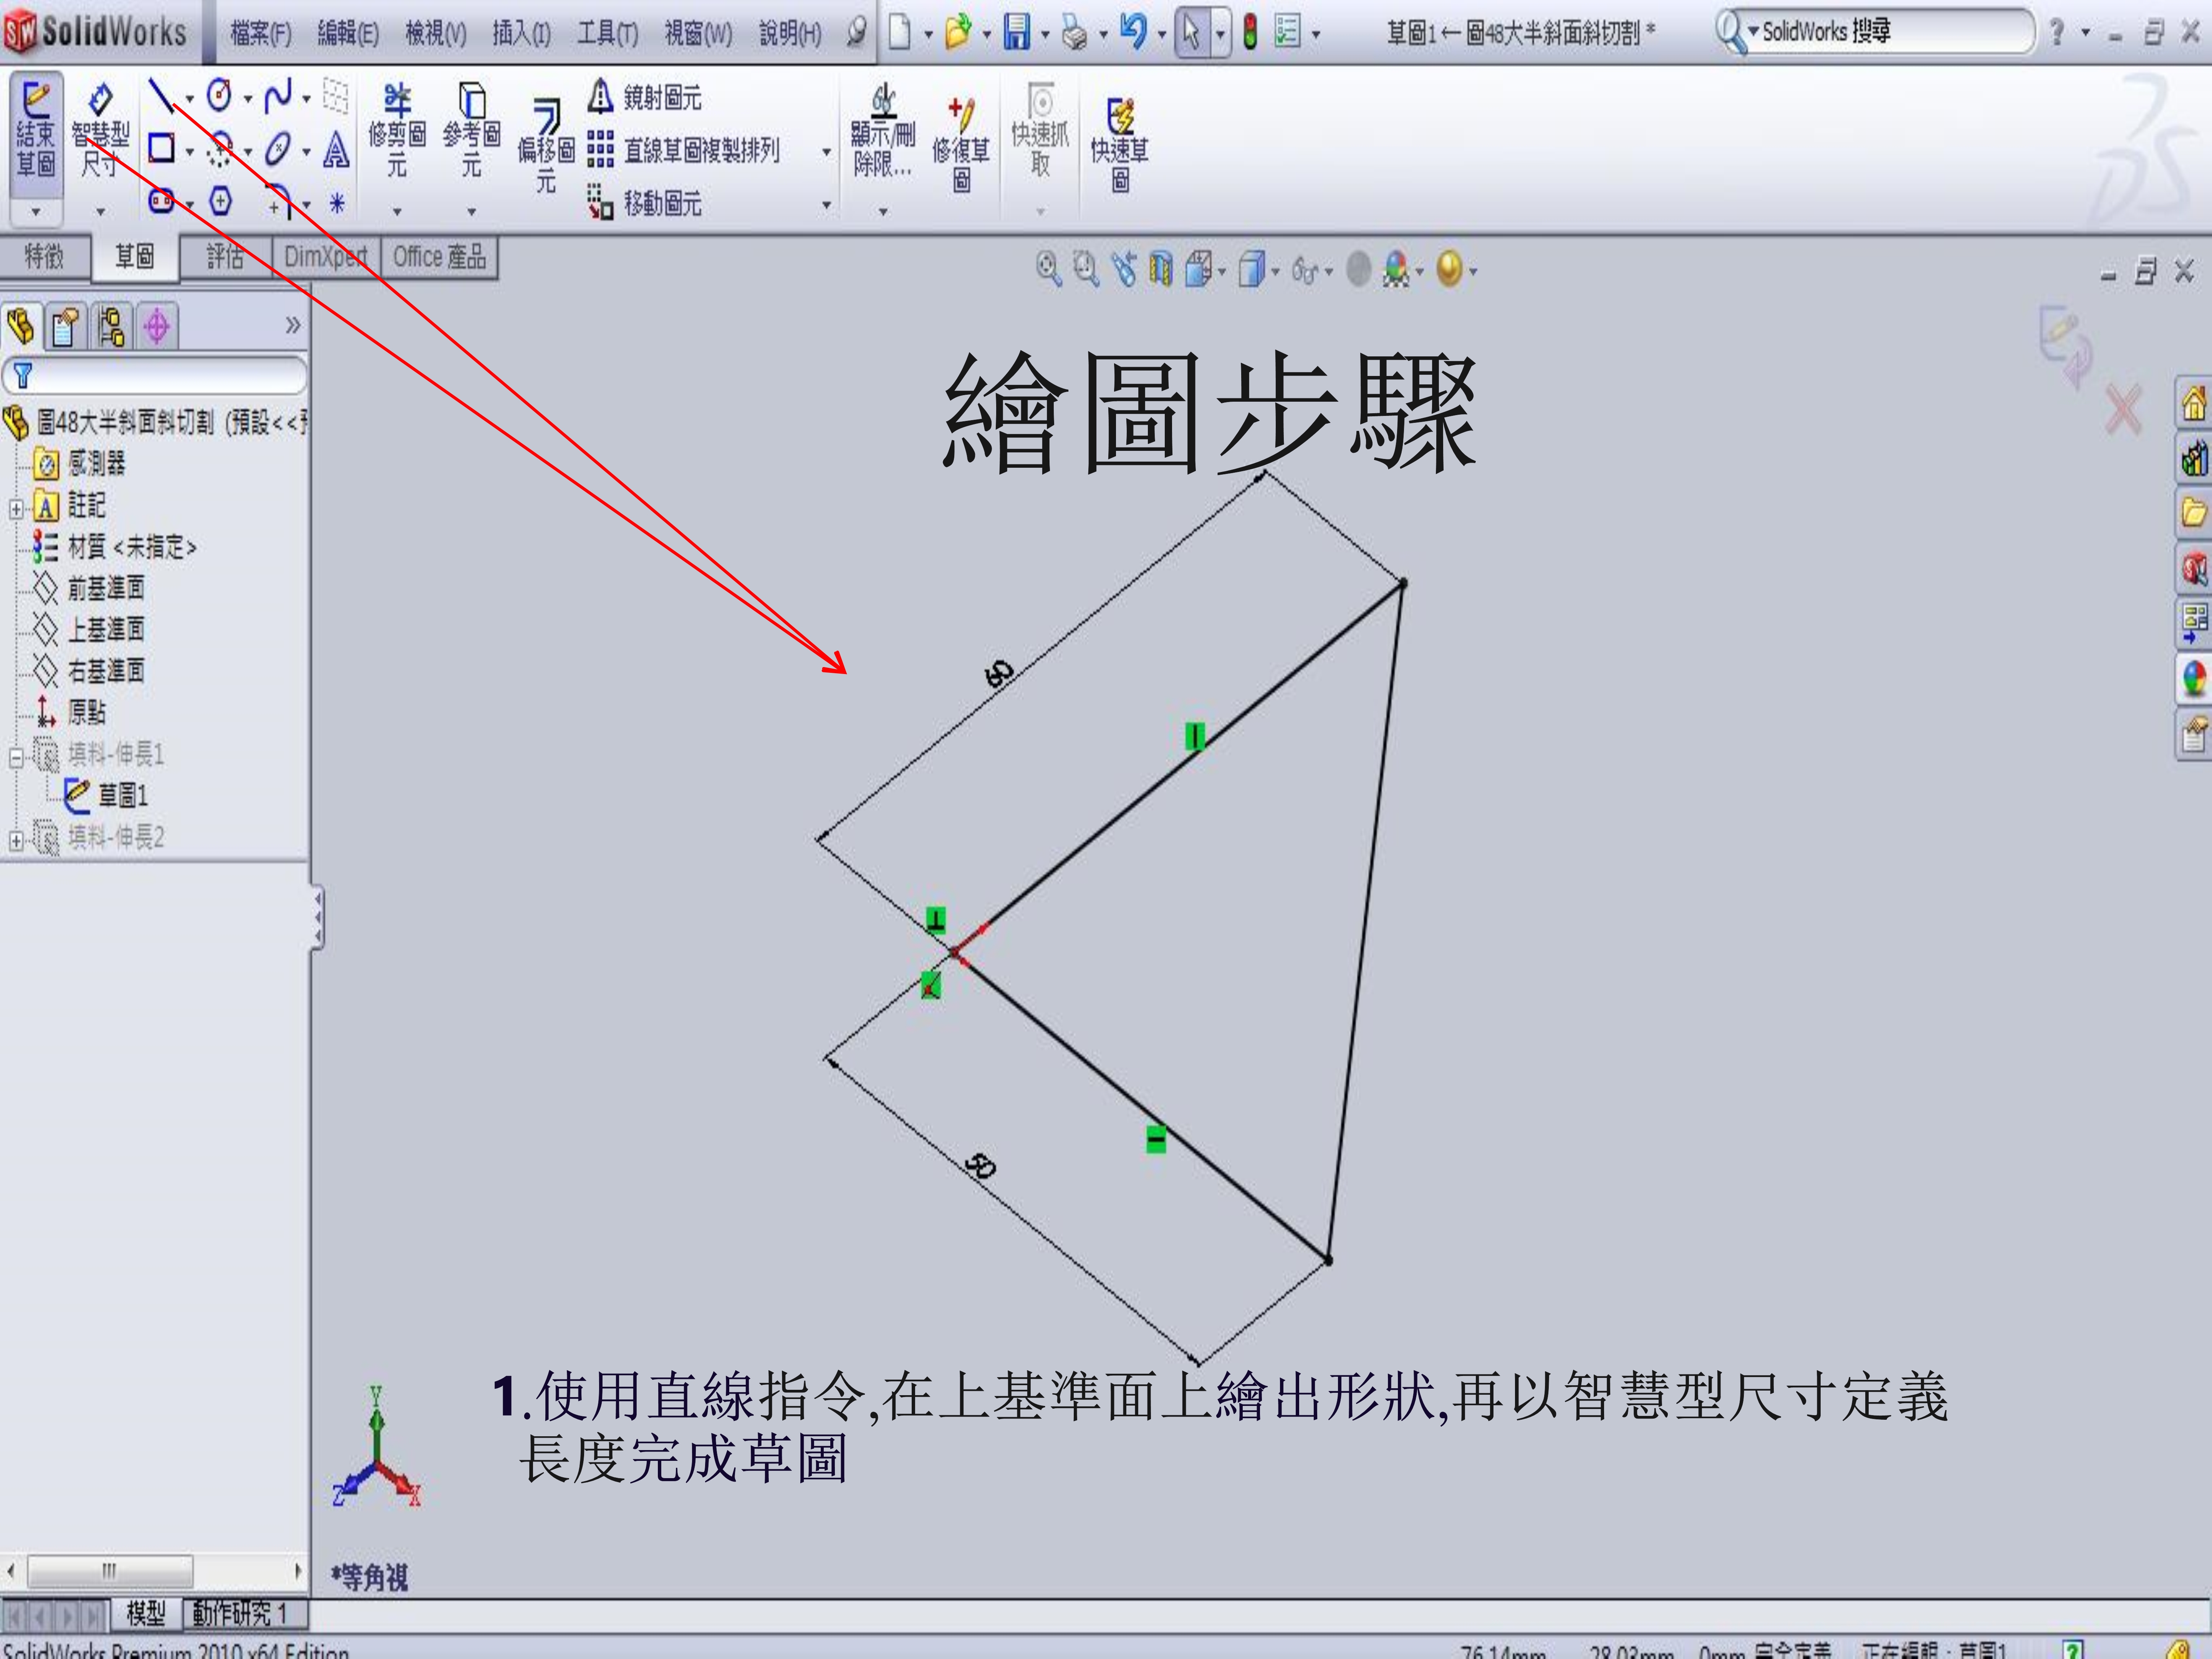Open the 工具(T) Tools menu
Viewport: 2212px width, 1659px height.
607,34
